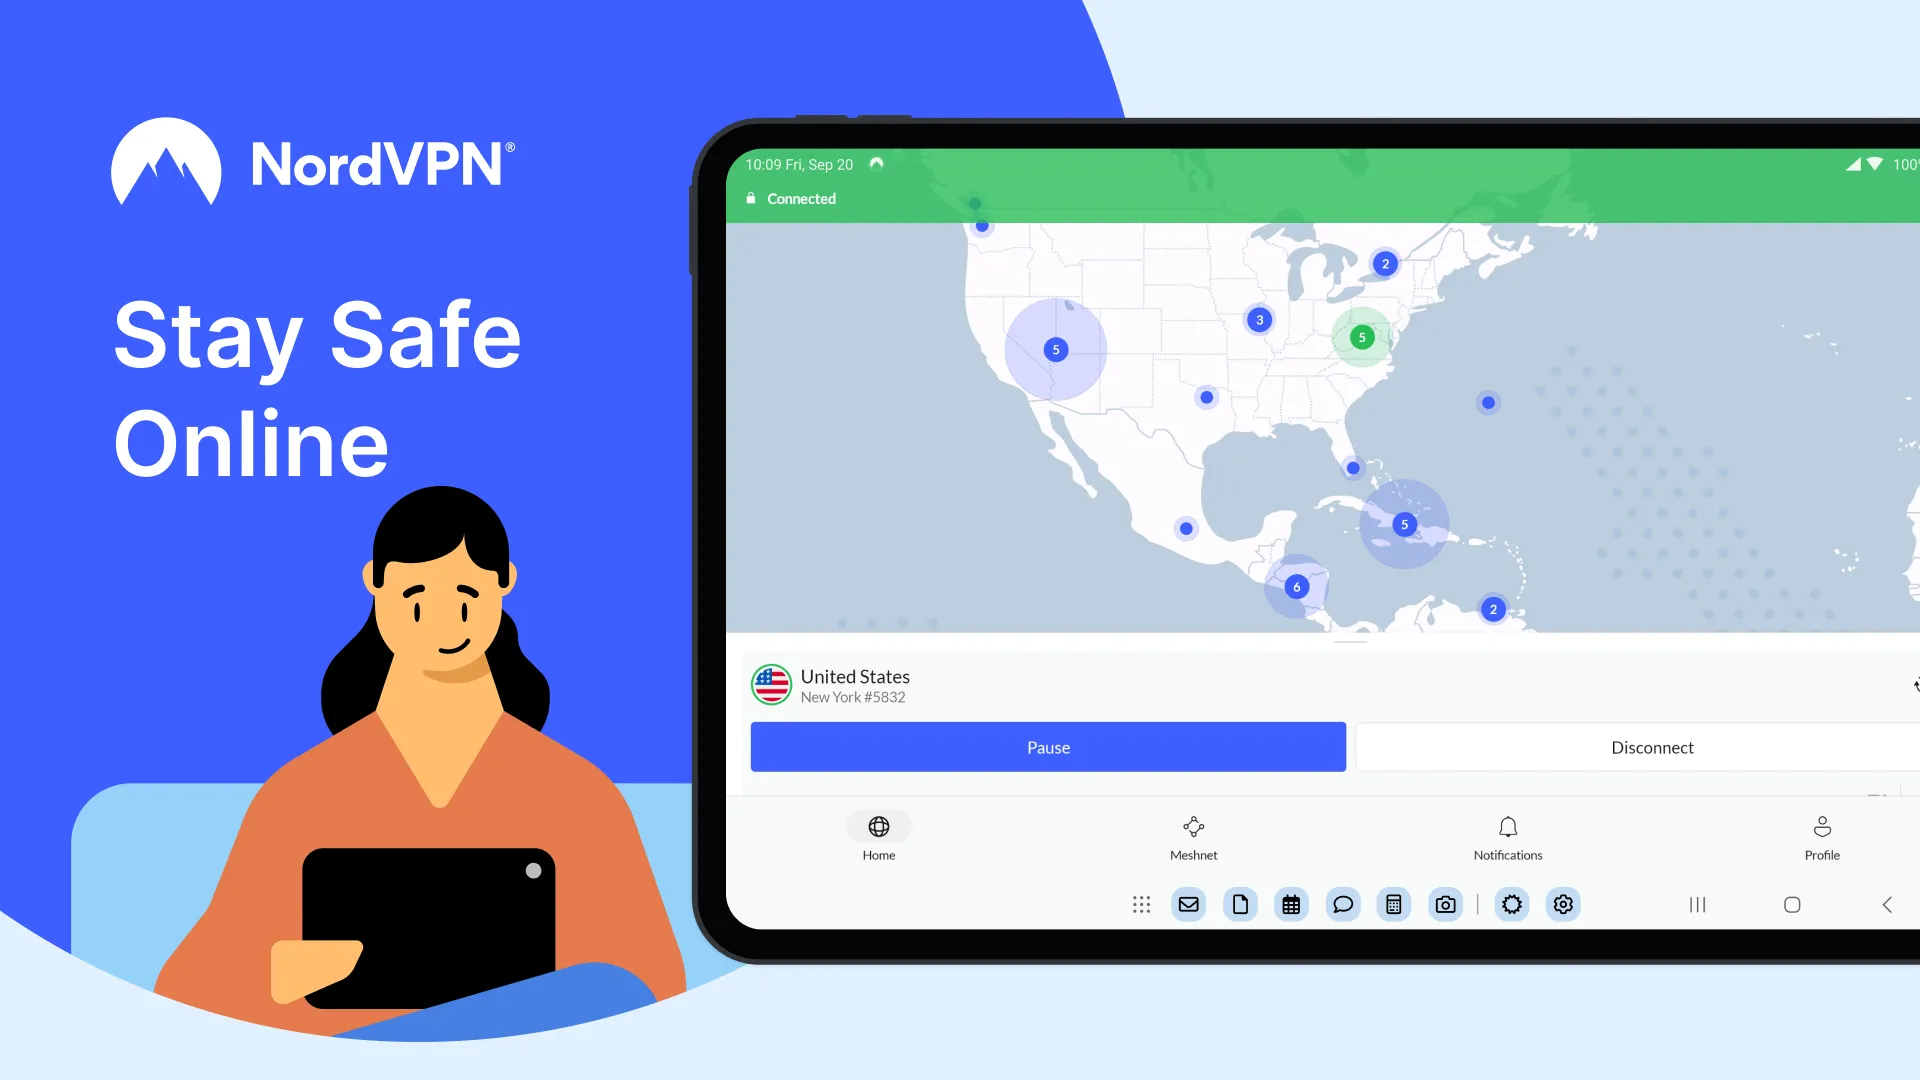Tap the lock/connected status icon

tap(752, 198)
